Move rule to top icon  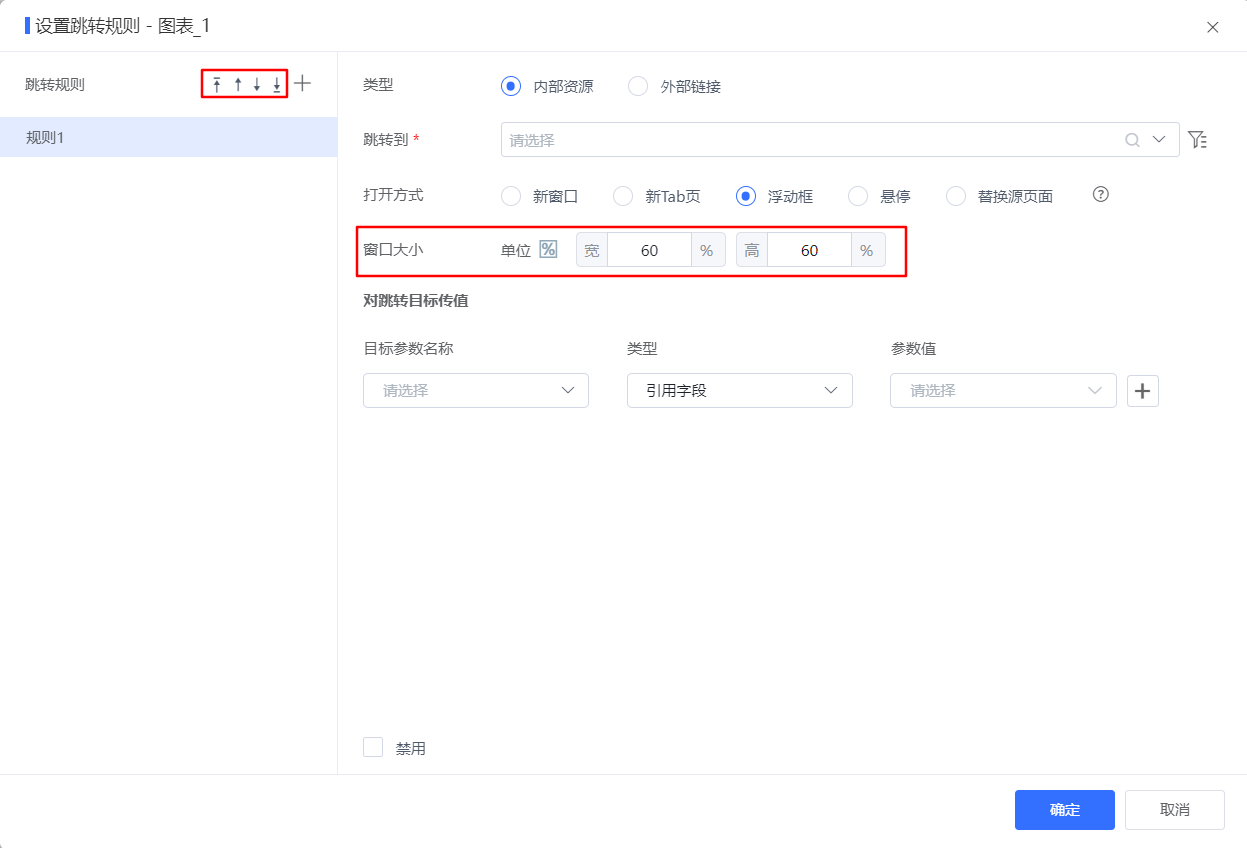tap(217, 85)
